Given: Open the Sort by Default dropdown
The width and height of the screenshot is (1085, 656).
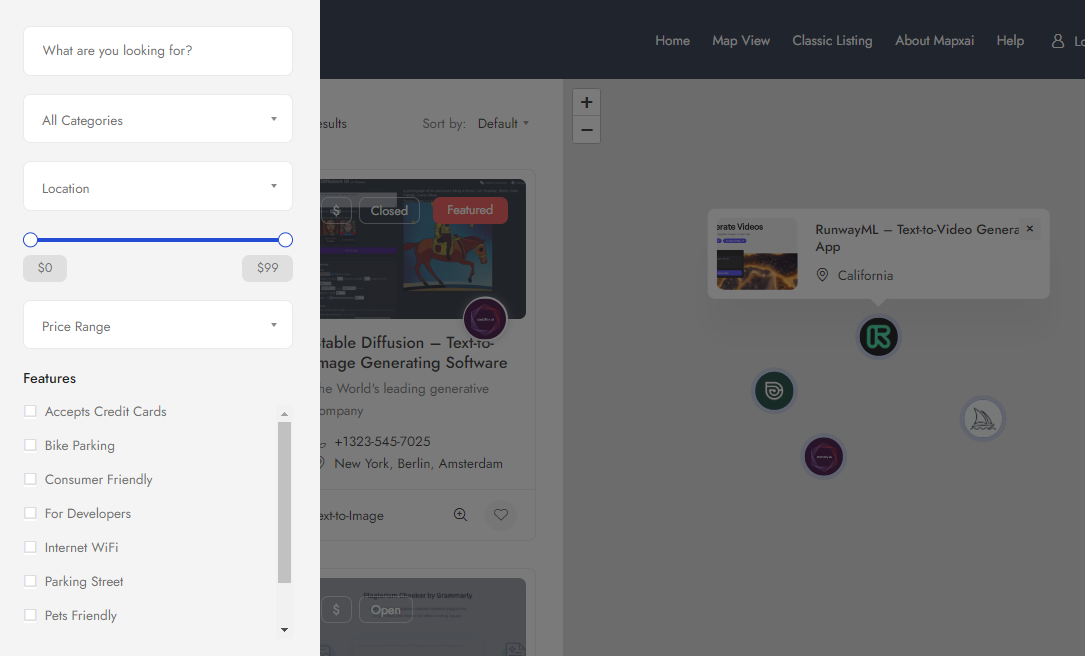Looking at the screenshot, I should point(503,123).
